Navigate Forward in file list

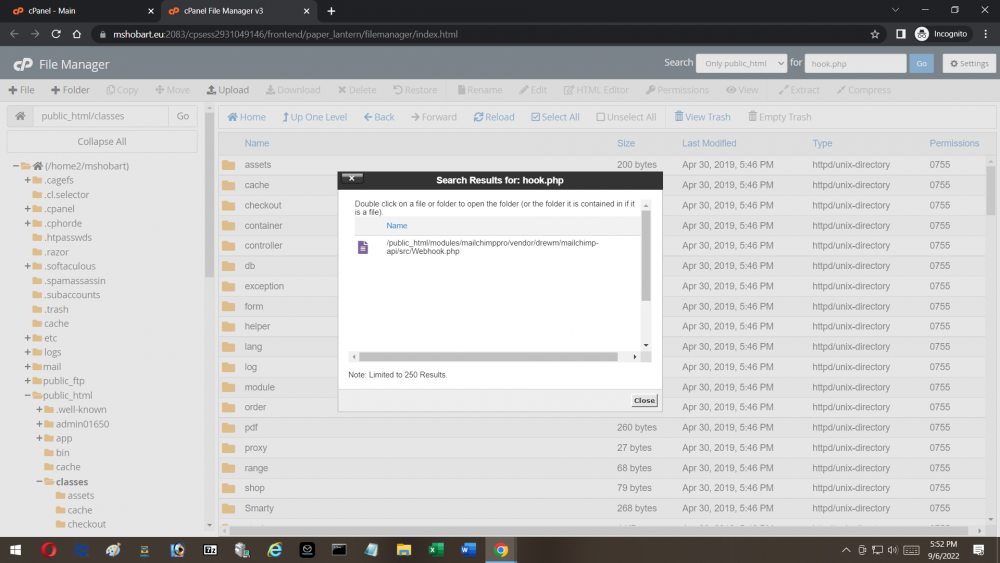tap(434, 117)
